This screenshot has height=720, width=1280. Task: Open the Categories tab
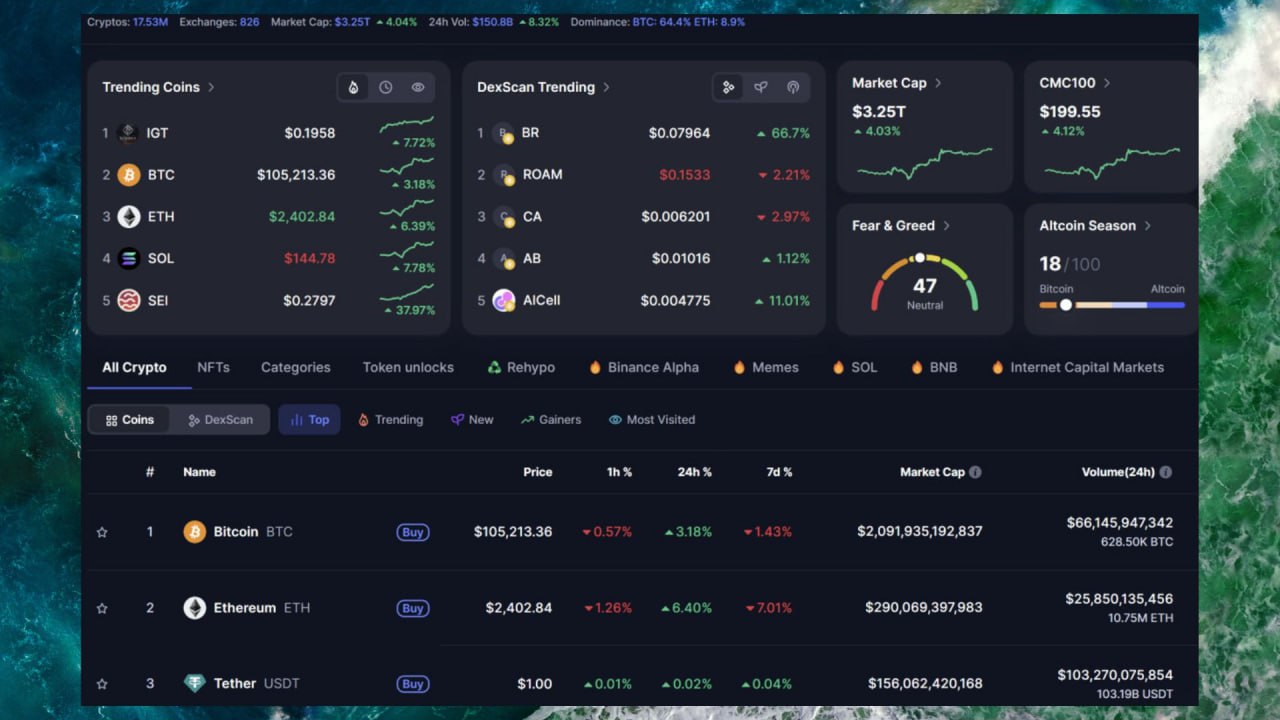click(x=295, y=367)
